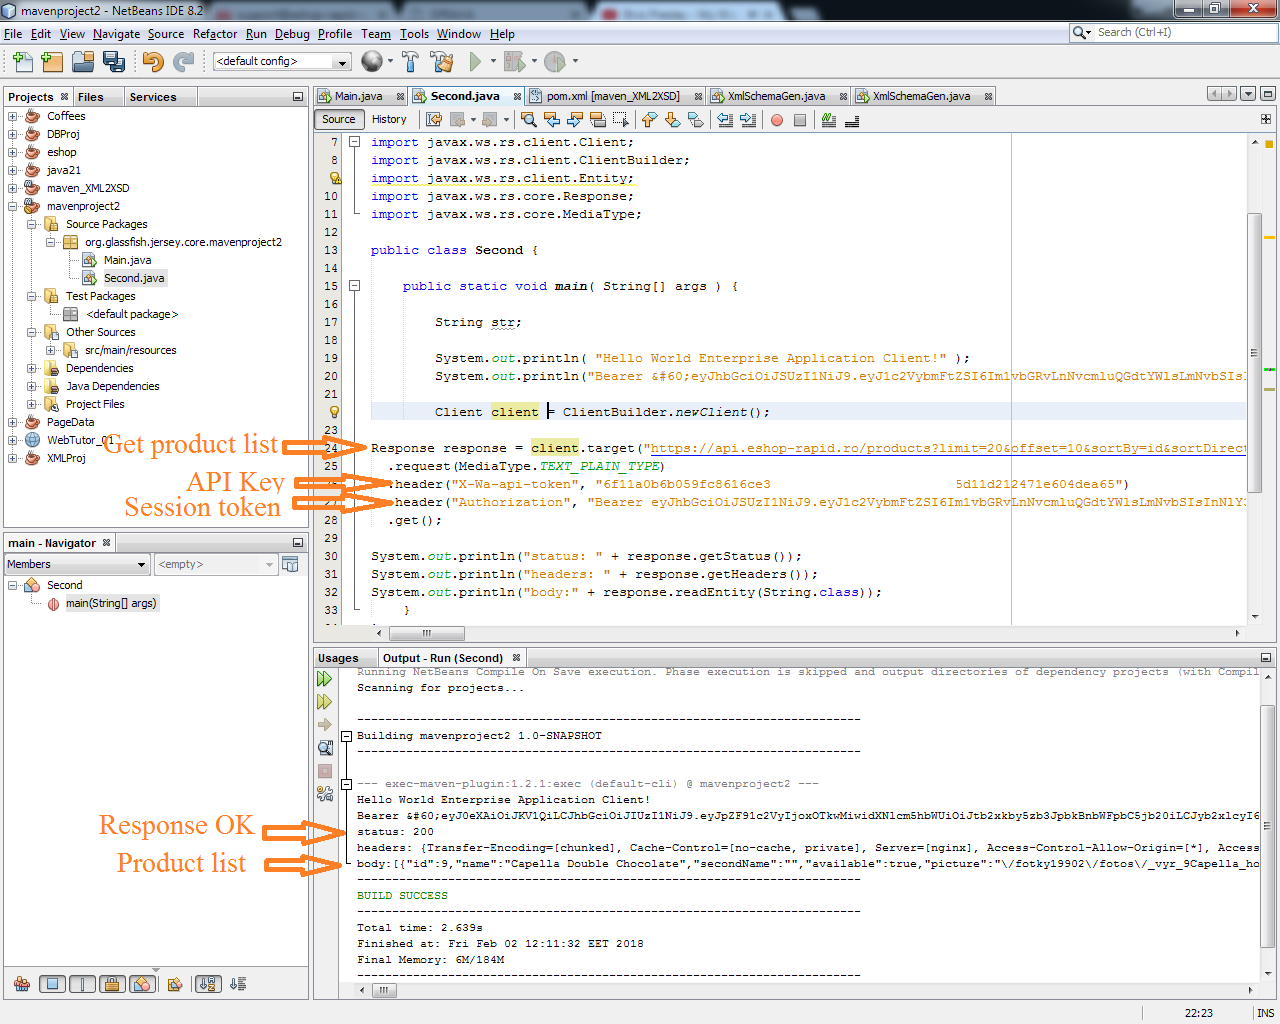The width and height of the screenshot is (1280, 1024).
Task: Click the Shift Line Left icon
Action: tap(725, 120)
